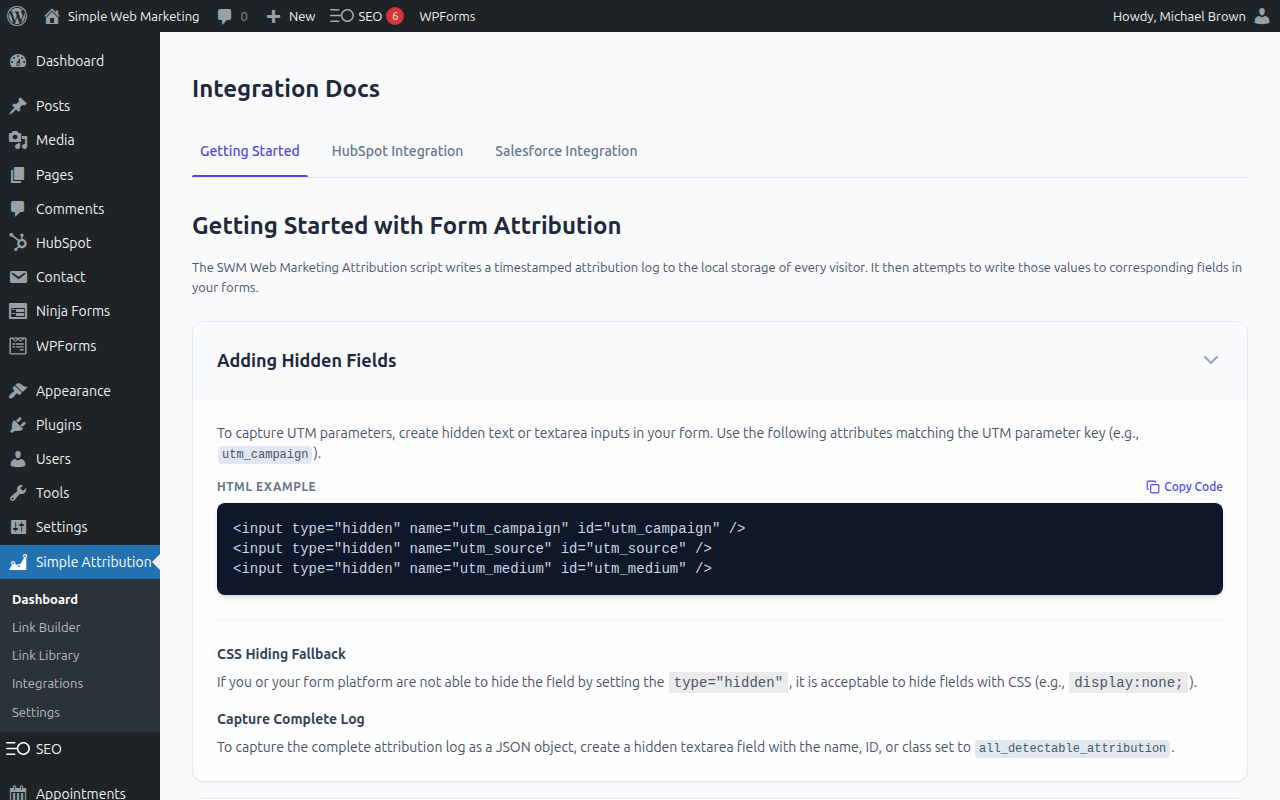Viewport: 1280px width, 800px height.
Task: Click the Ninja Forms sidebar icon
Action: coord(18,311)
